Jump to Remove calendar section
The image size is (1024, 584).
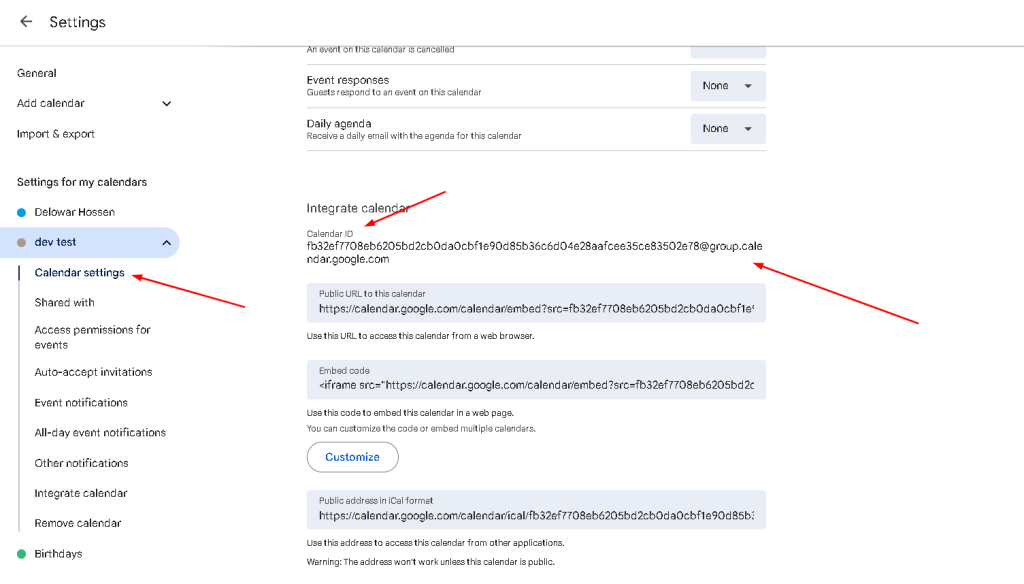tap(77, 523)
